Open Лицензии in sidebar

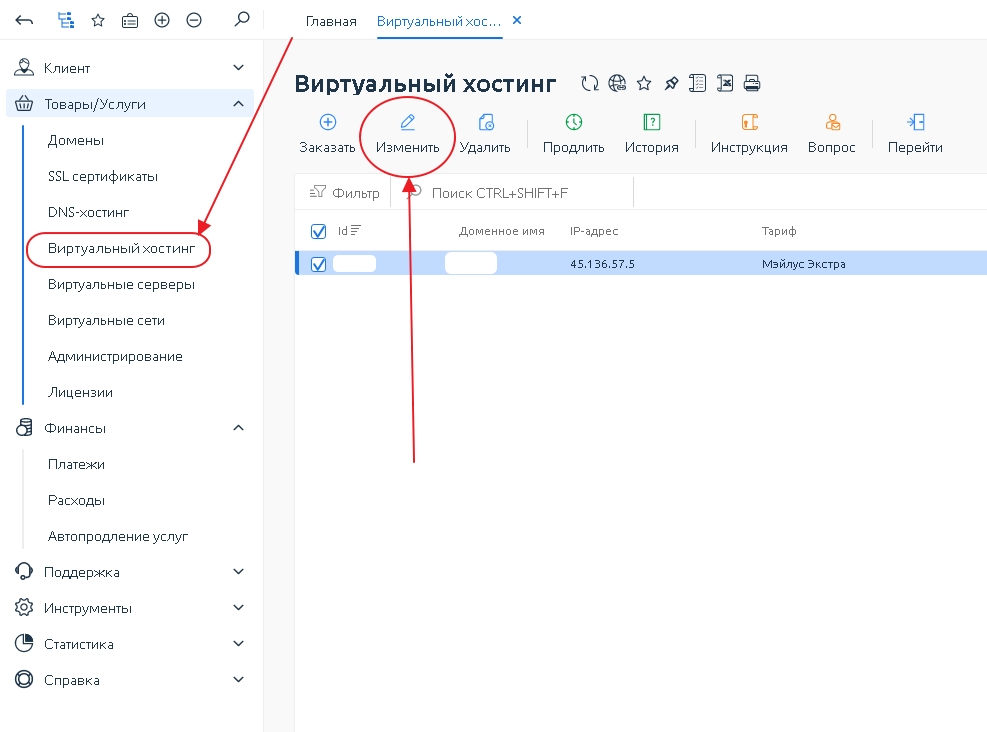(81, 392)
